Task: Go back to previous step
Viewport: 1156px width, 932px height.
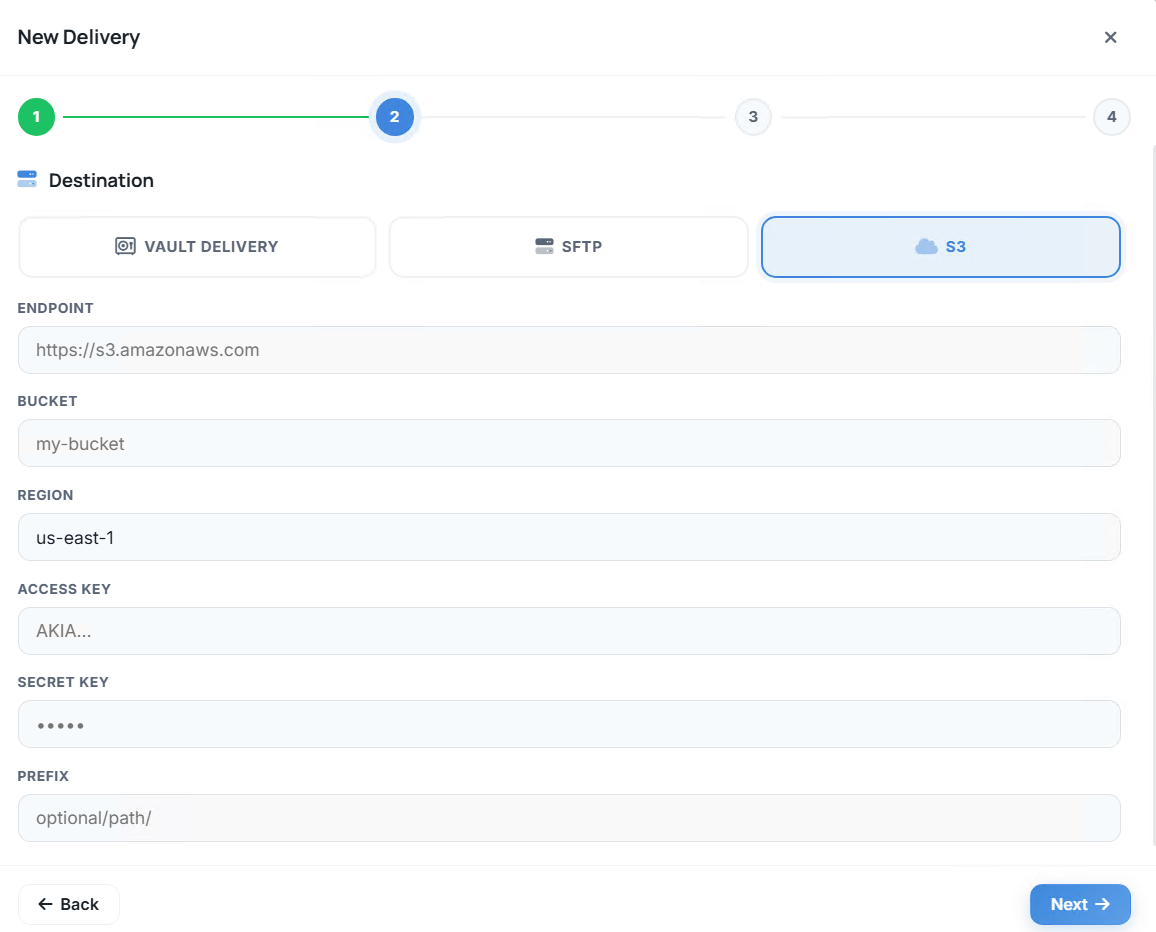Action: pos(69,904)
